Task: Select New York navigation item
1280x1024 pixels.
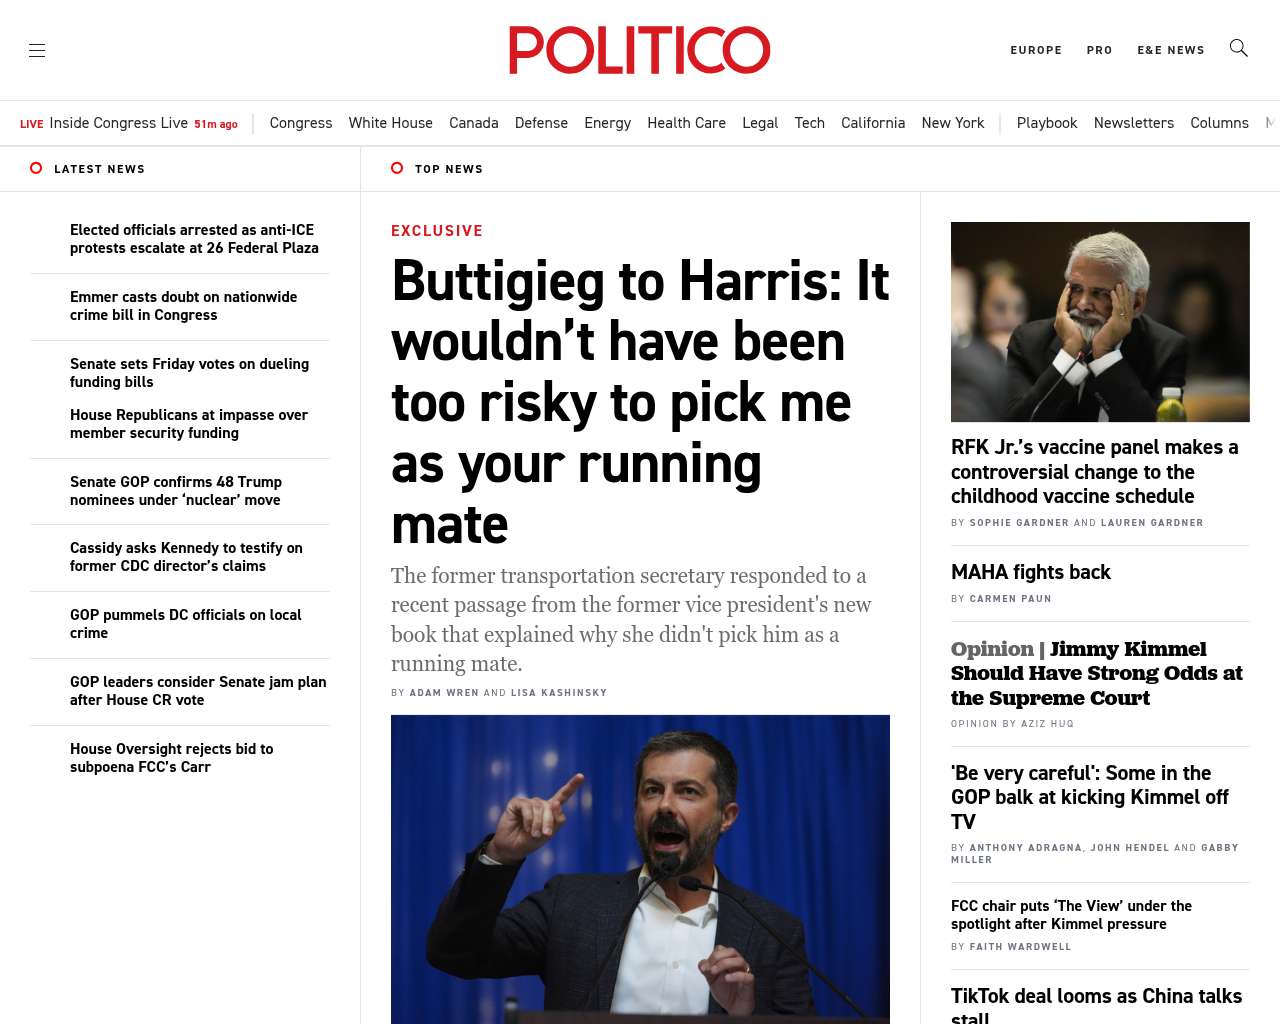Action: (x=952, y=123)
